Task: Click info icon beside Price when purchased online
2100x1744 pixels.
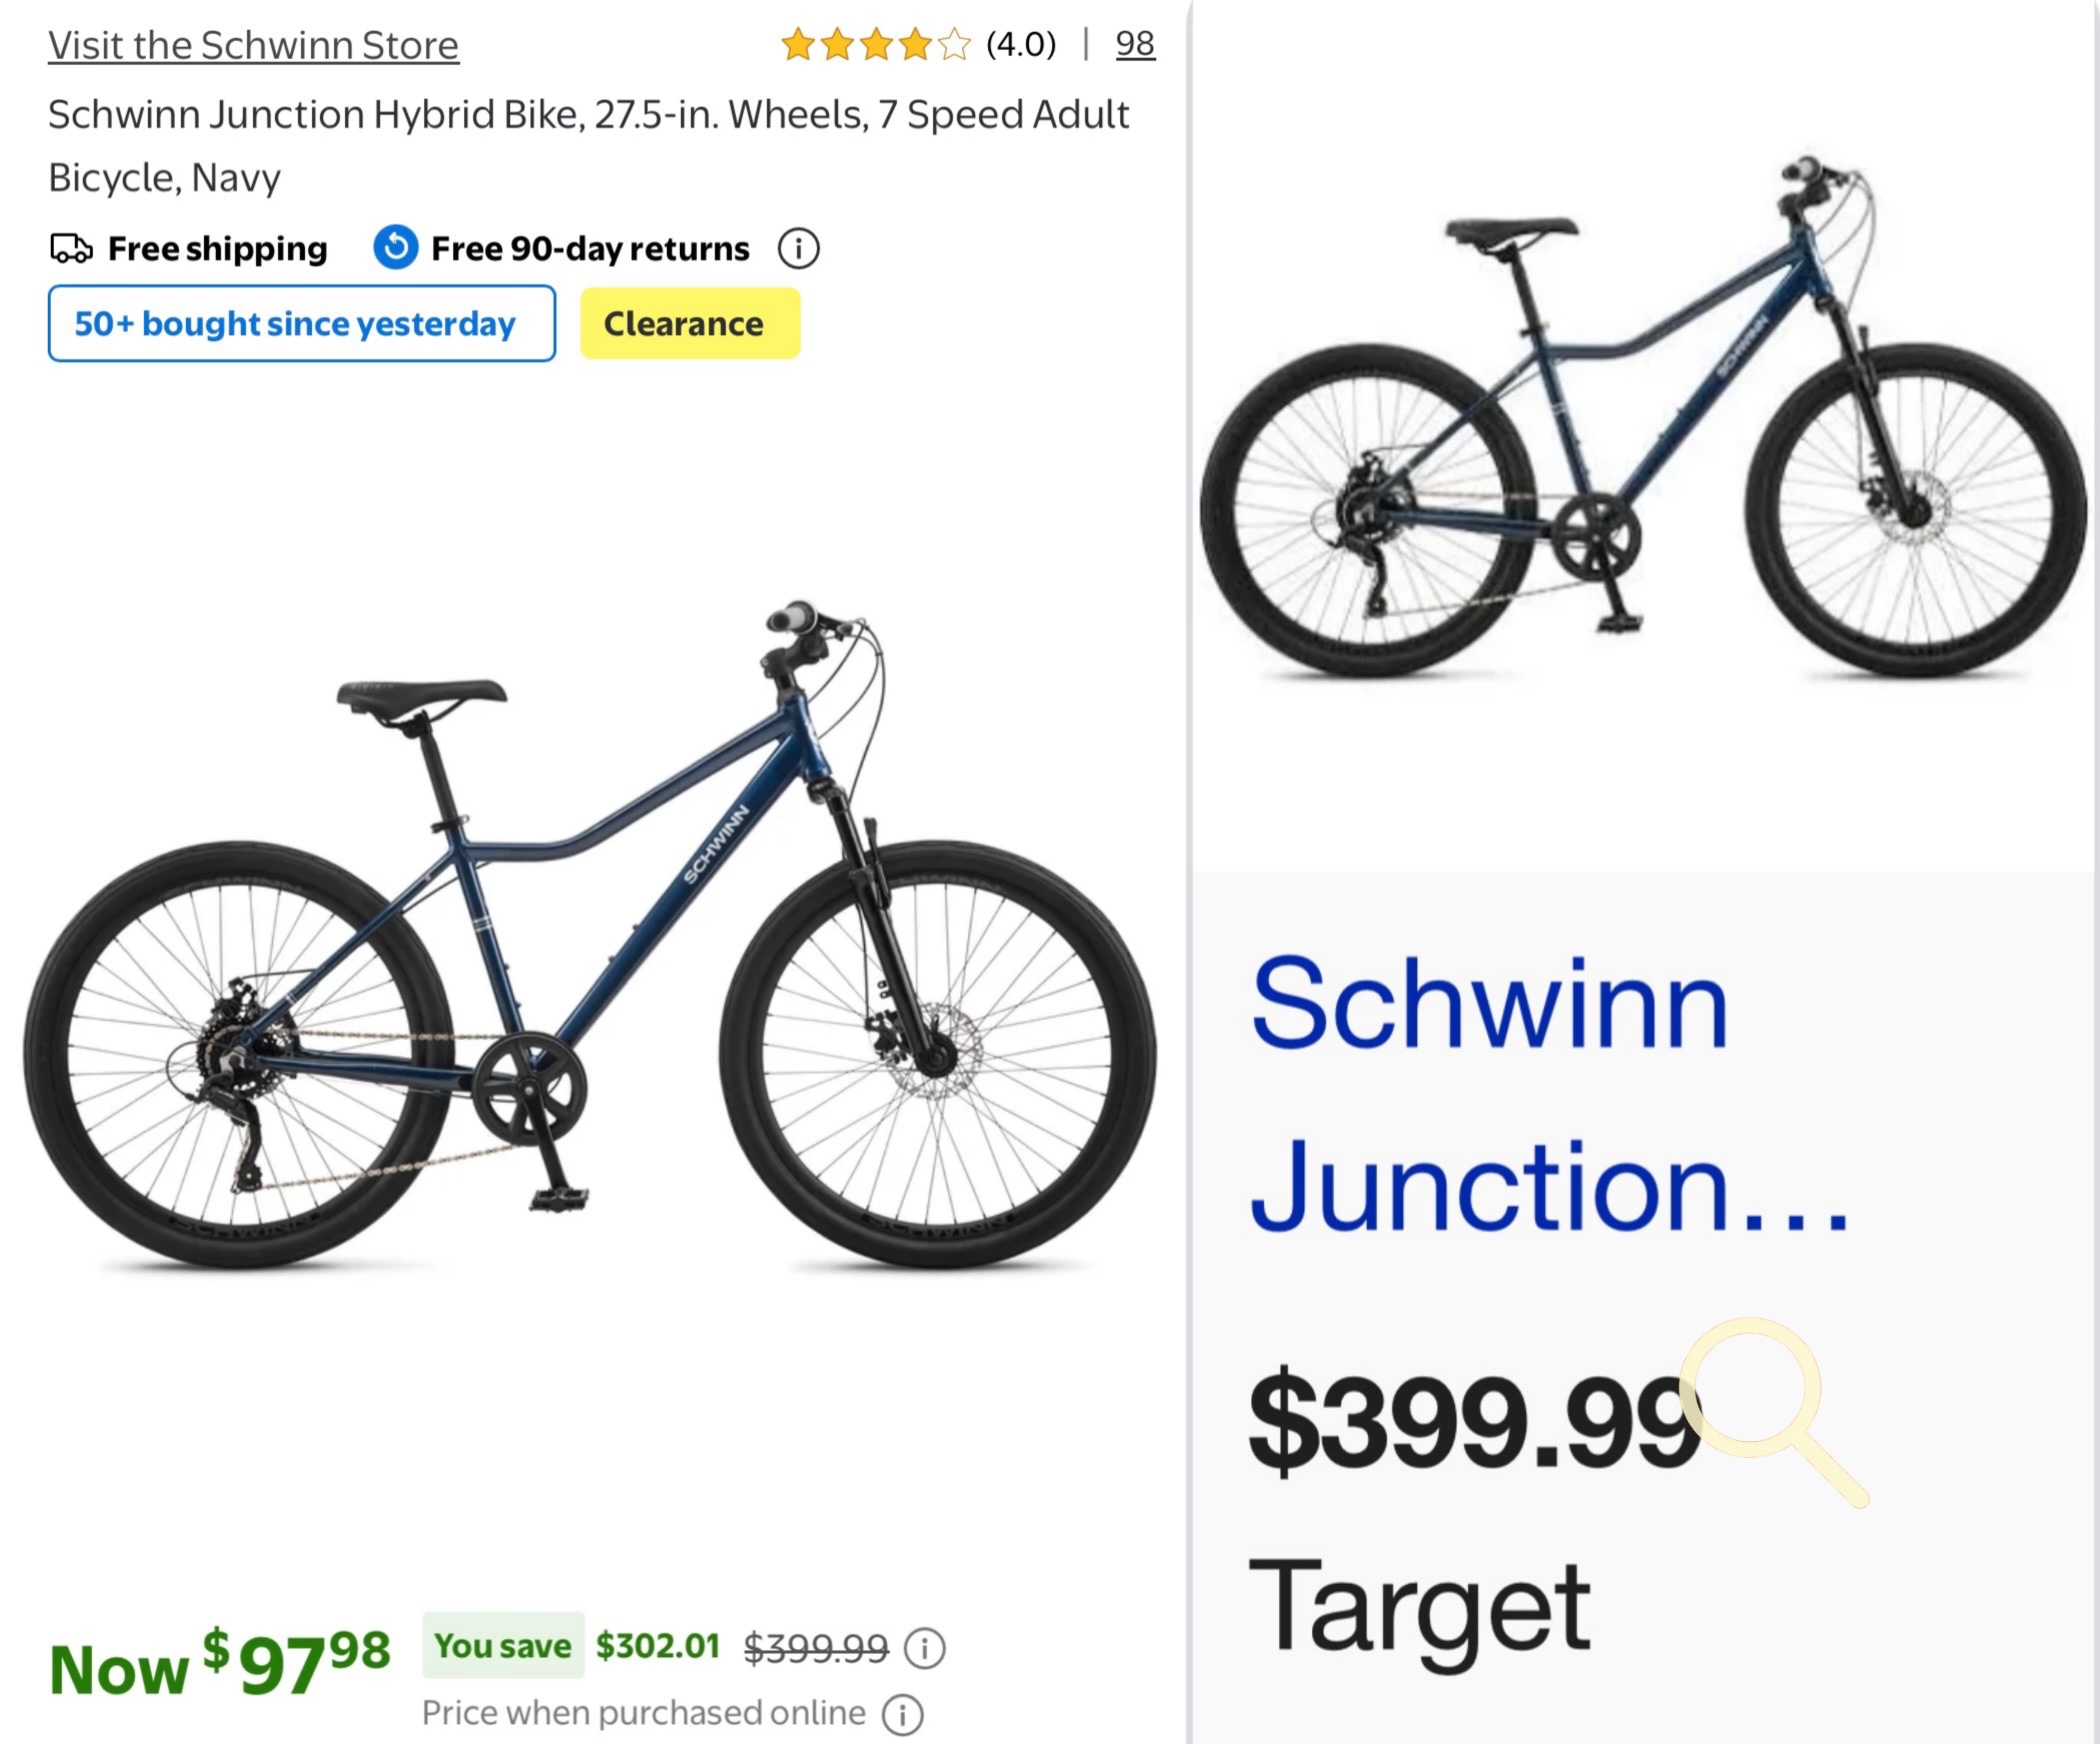Action: (902, 1714)
